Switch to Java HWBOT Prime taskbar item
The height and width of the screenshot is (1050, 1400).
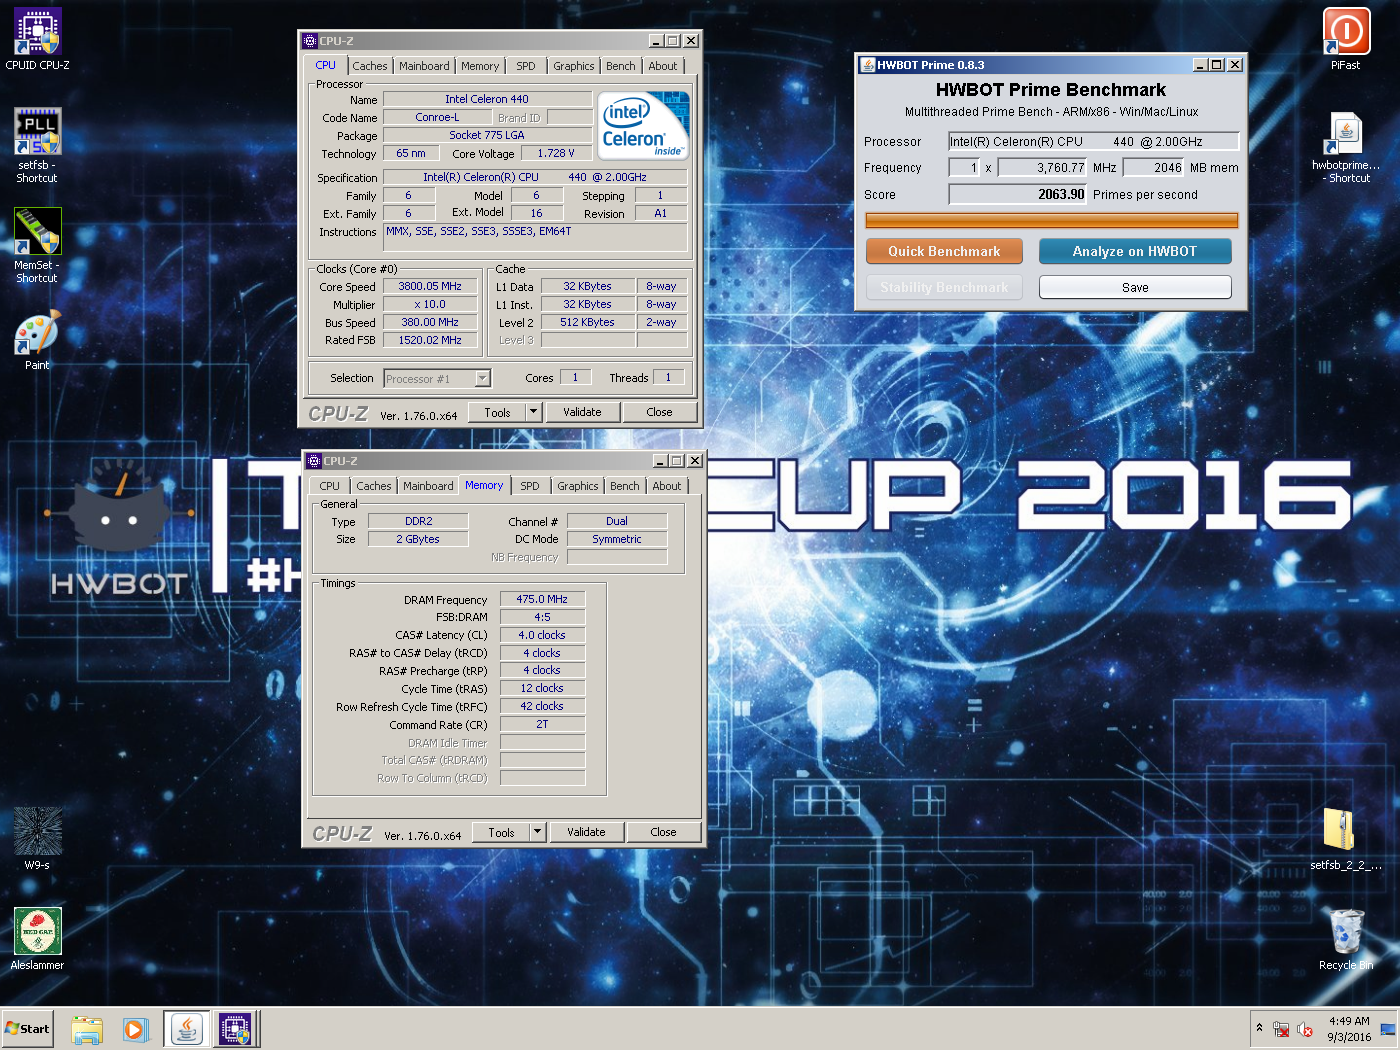pyautogui.click(x=186, y=1029)
